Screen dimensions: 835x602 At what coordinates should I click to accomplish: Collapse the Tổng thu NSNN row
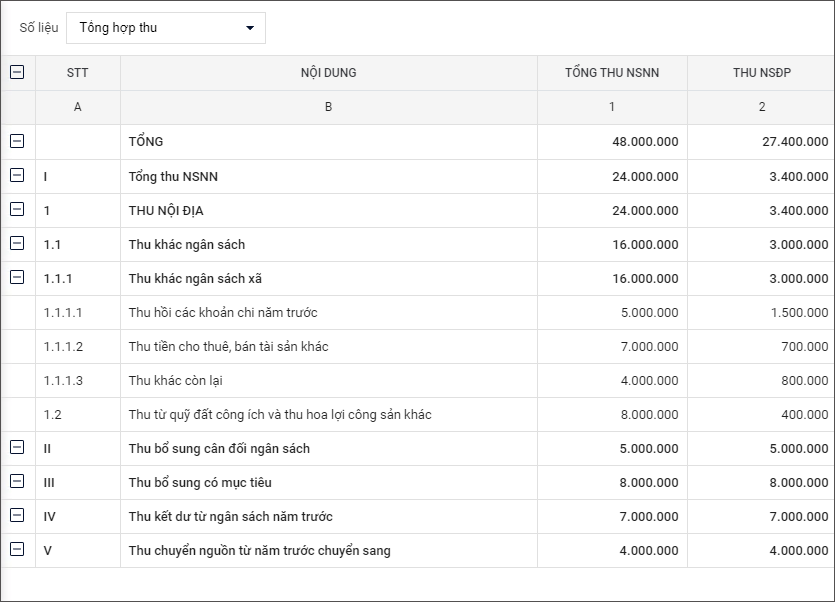point(17,176)
